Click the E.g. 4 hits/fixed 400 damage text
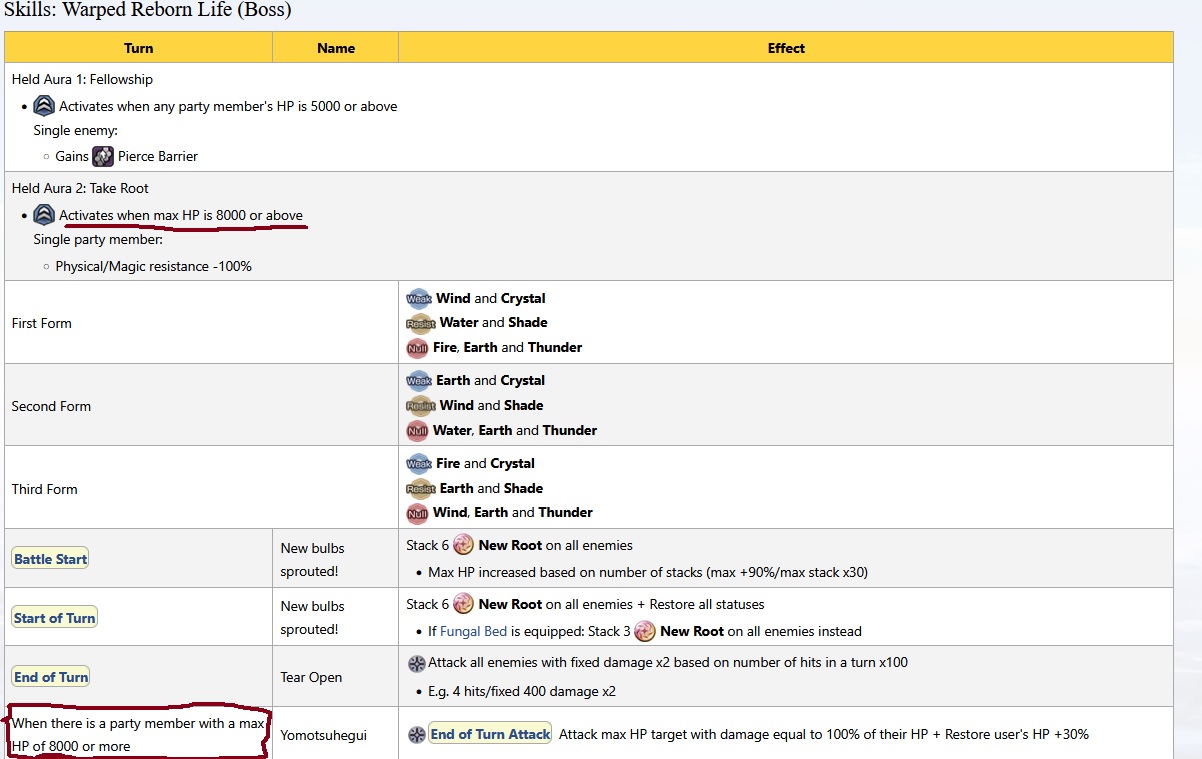Viewport: 1202px width, 759px height. [x=522, y=691]
